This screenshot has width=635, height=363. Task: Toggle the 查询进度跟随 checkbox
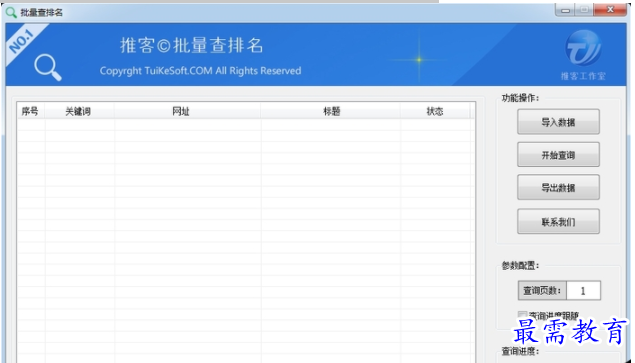tap(522, 315)
